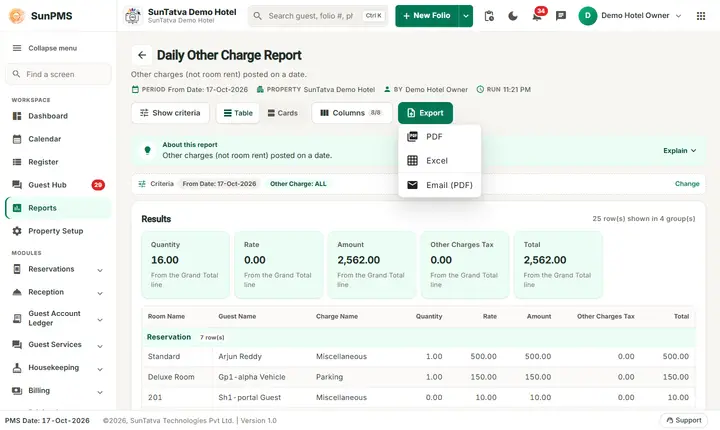This screenshot has width=720, height=430.
Task: Click the Dashboard sidebar icon
Action: [x=17, y=116]
